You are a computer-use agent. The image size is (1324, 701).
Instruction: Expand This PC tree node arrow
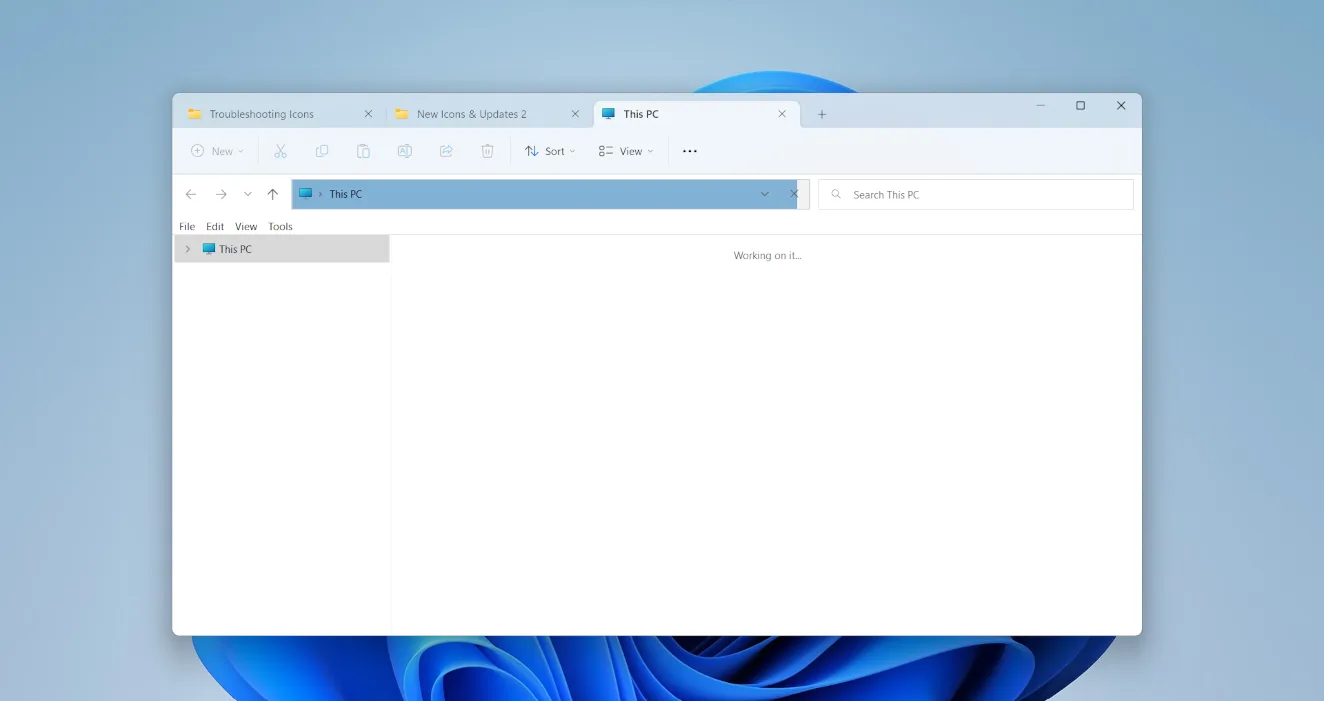(x=187, y=249)
